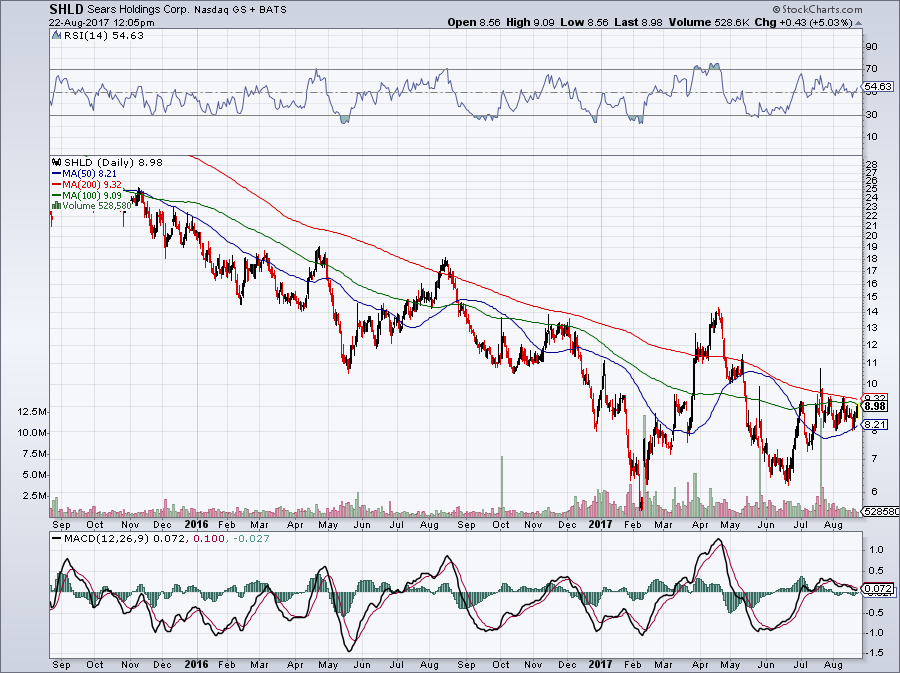This screenshot has width=900, height=673.
Task: Click the MA(100) 9.09 legend text
Action: tap(92, 195)
